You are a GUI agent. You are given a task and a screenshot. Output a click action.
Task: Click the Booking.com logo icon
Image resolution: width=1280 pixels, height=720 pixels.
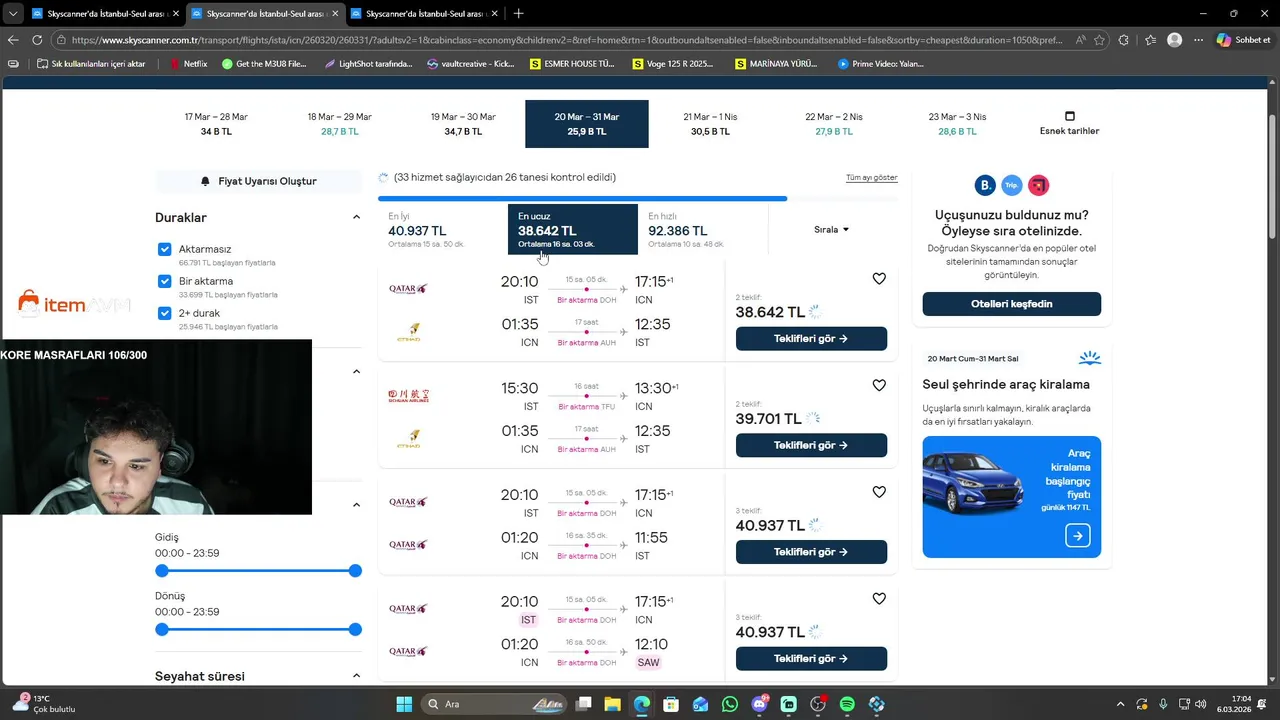pyautogui.click(x=985, y=185)
